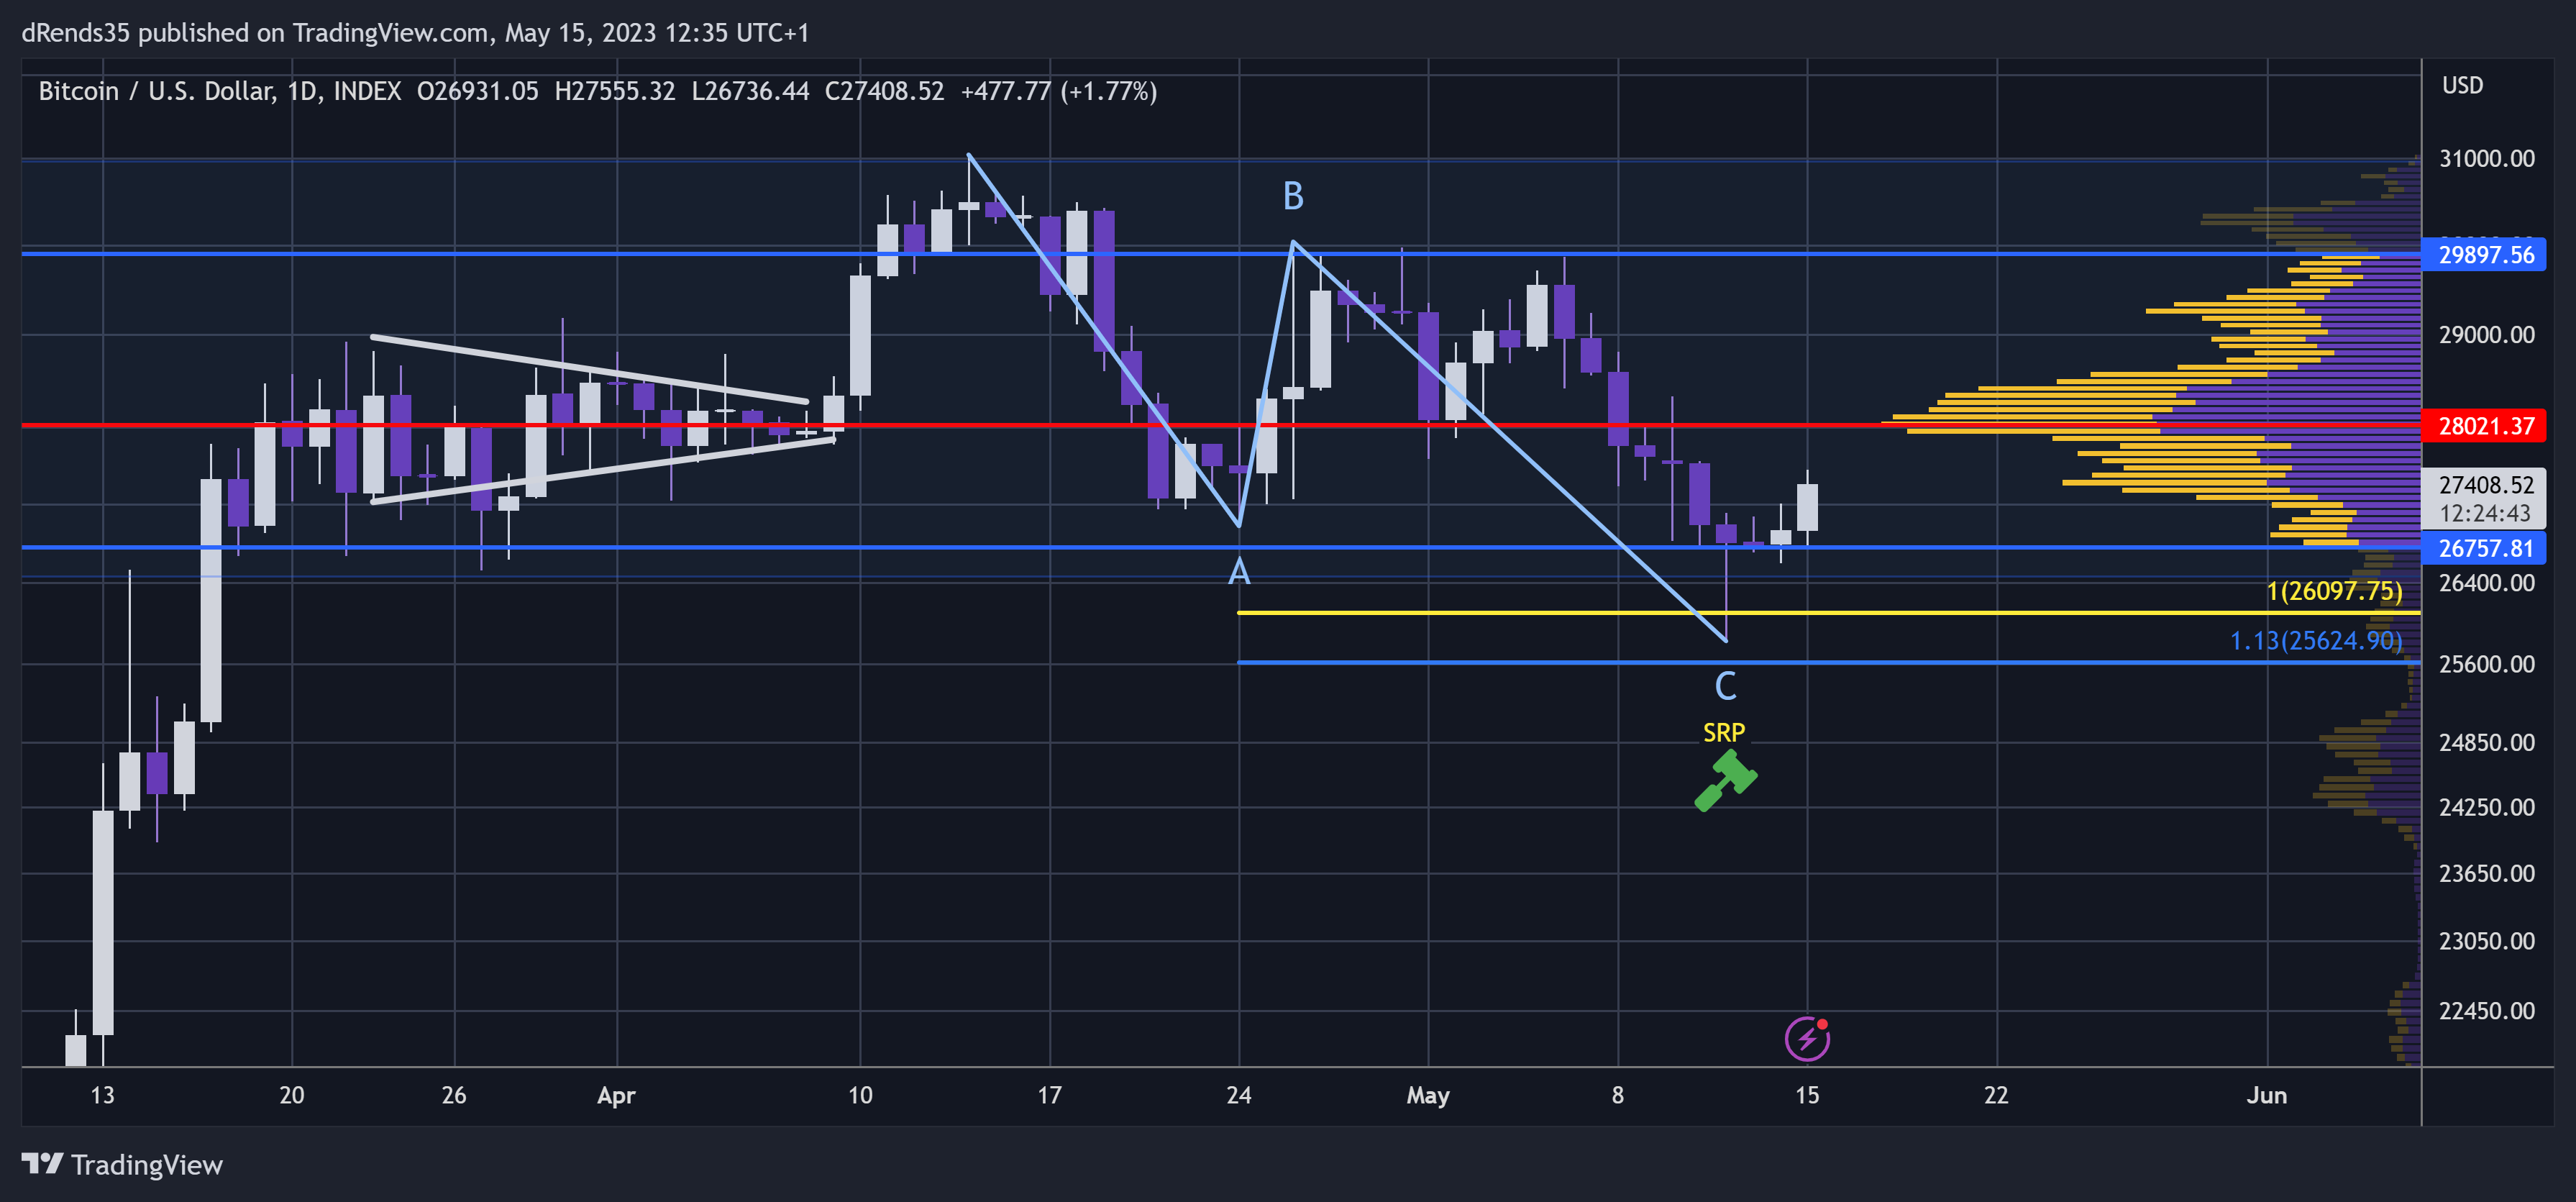Click the yellow Fibonacci level 1 line
The width and height of the screenshot is (2576, 1202).
point(1829,612)
